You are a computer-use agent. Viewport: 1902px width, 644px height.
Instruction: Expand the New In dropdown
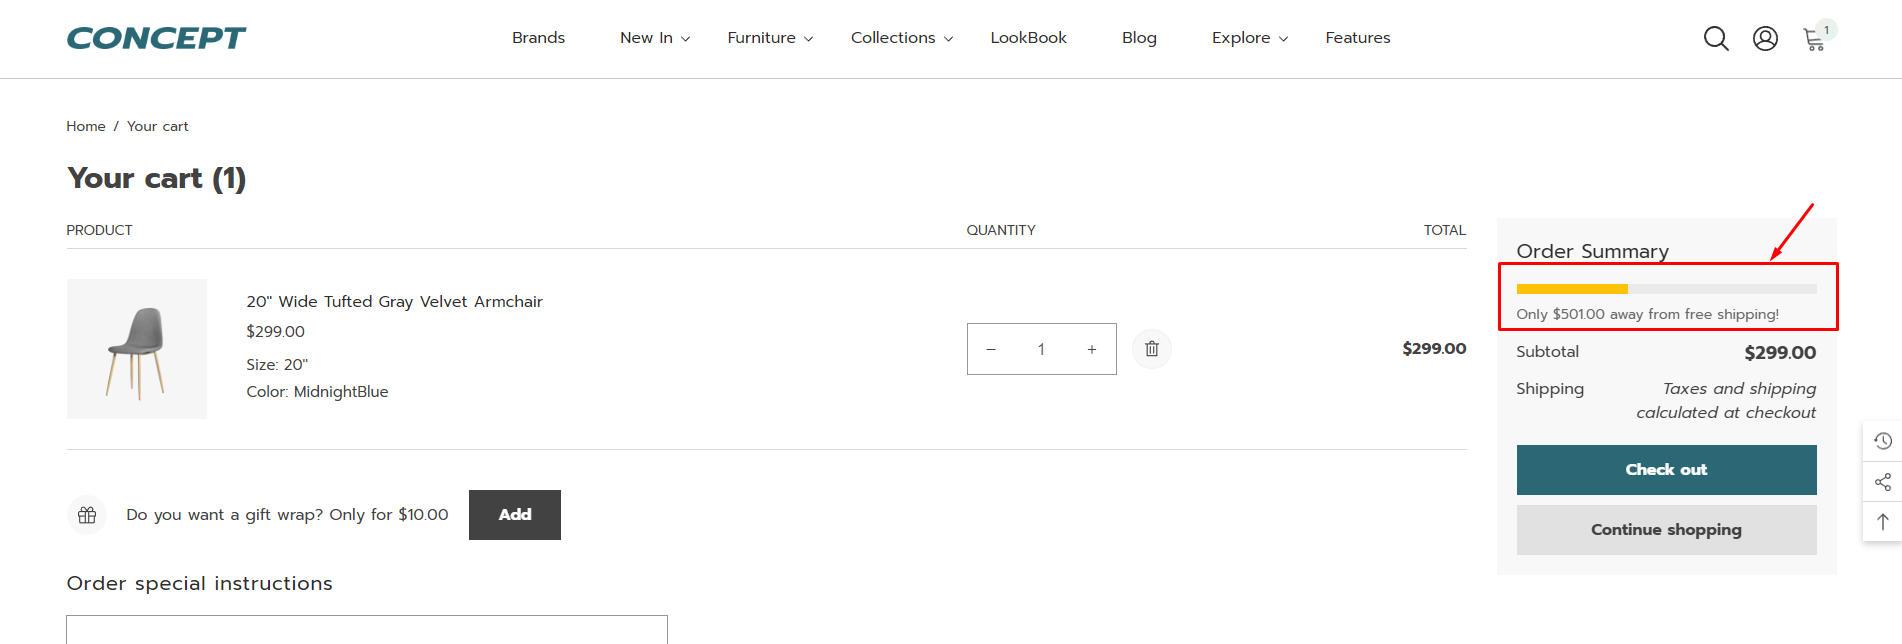point(654,38)
